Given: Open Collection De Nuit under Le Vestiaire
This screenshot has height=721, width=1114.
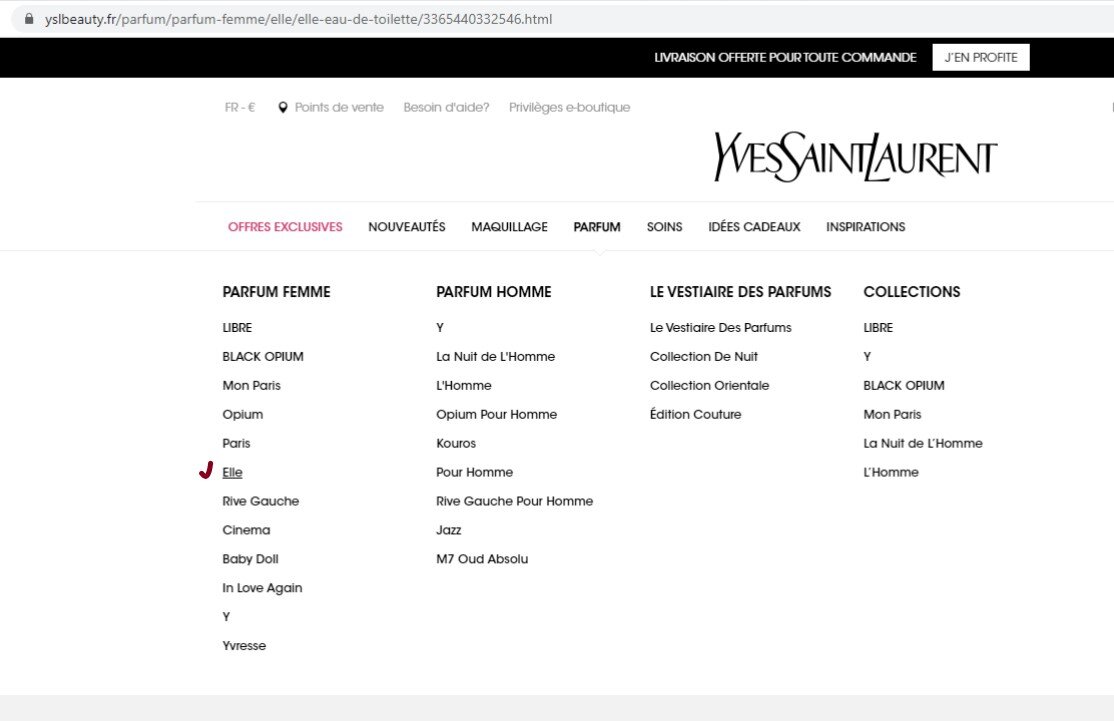Looking at the screenshot, I should tap(703, 356).
